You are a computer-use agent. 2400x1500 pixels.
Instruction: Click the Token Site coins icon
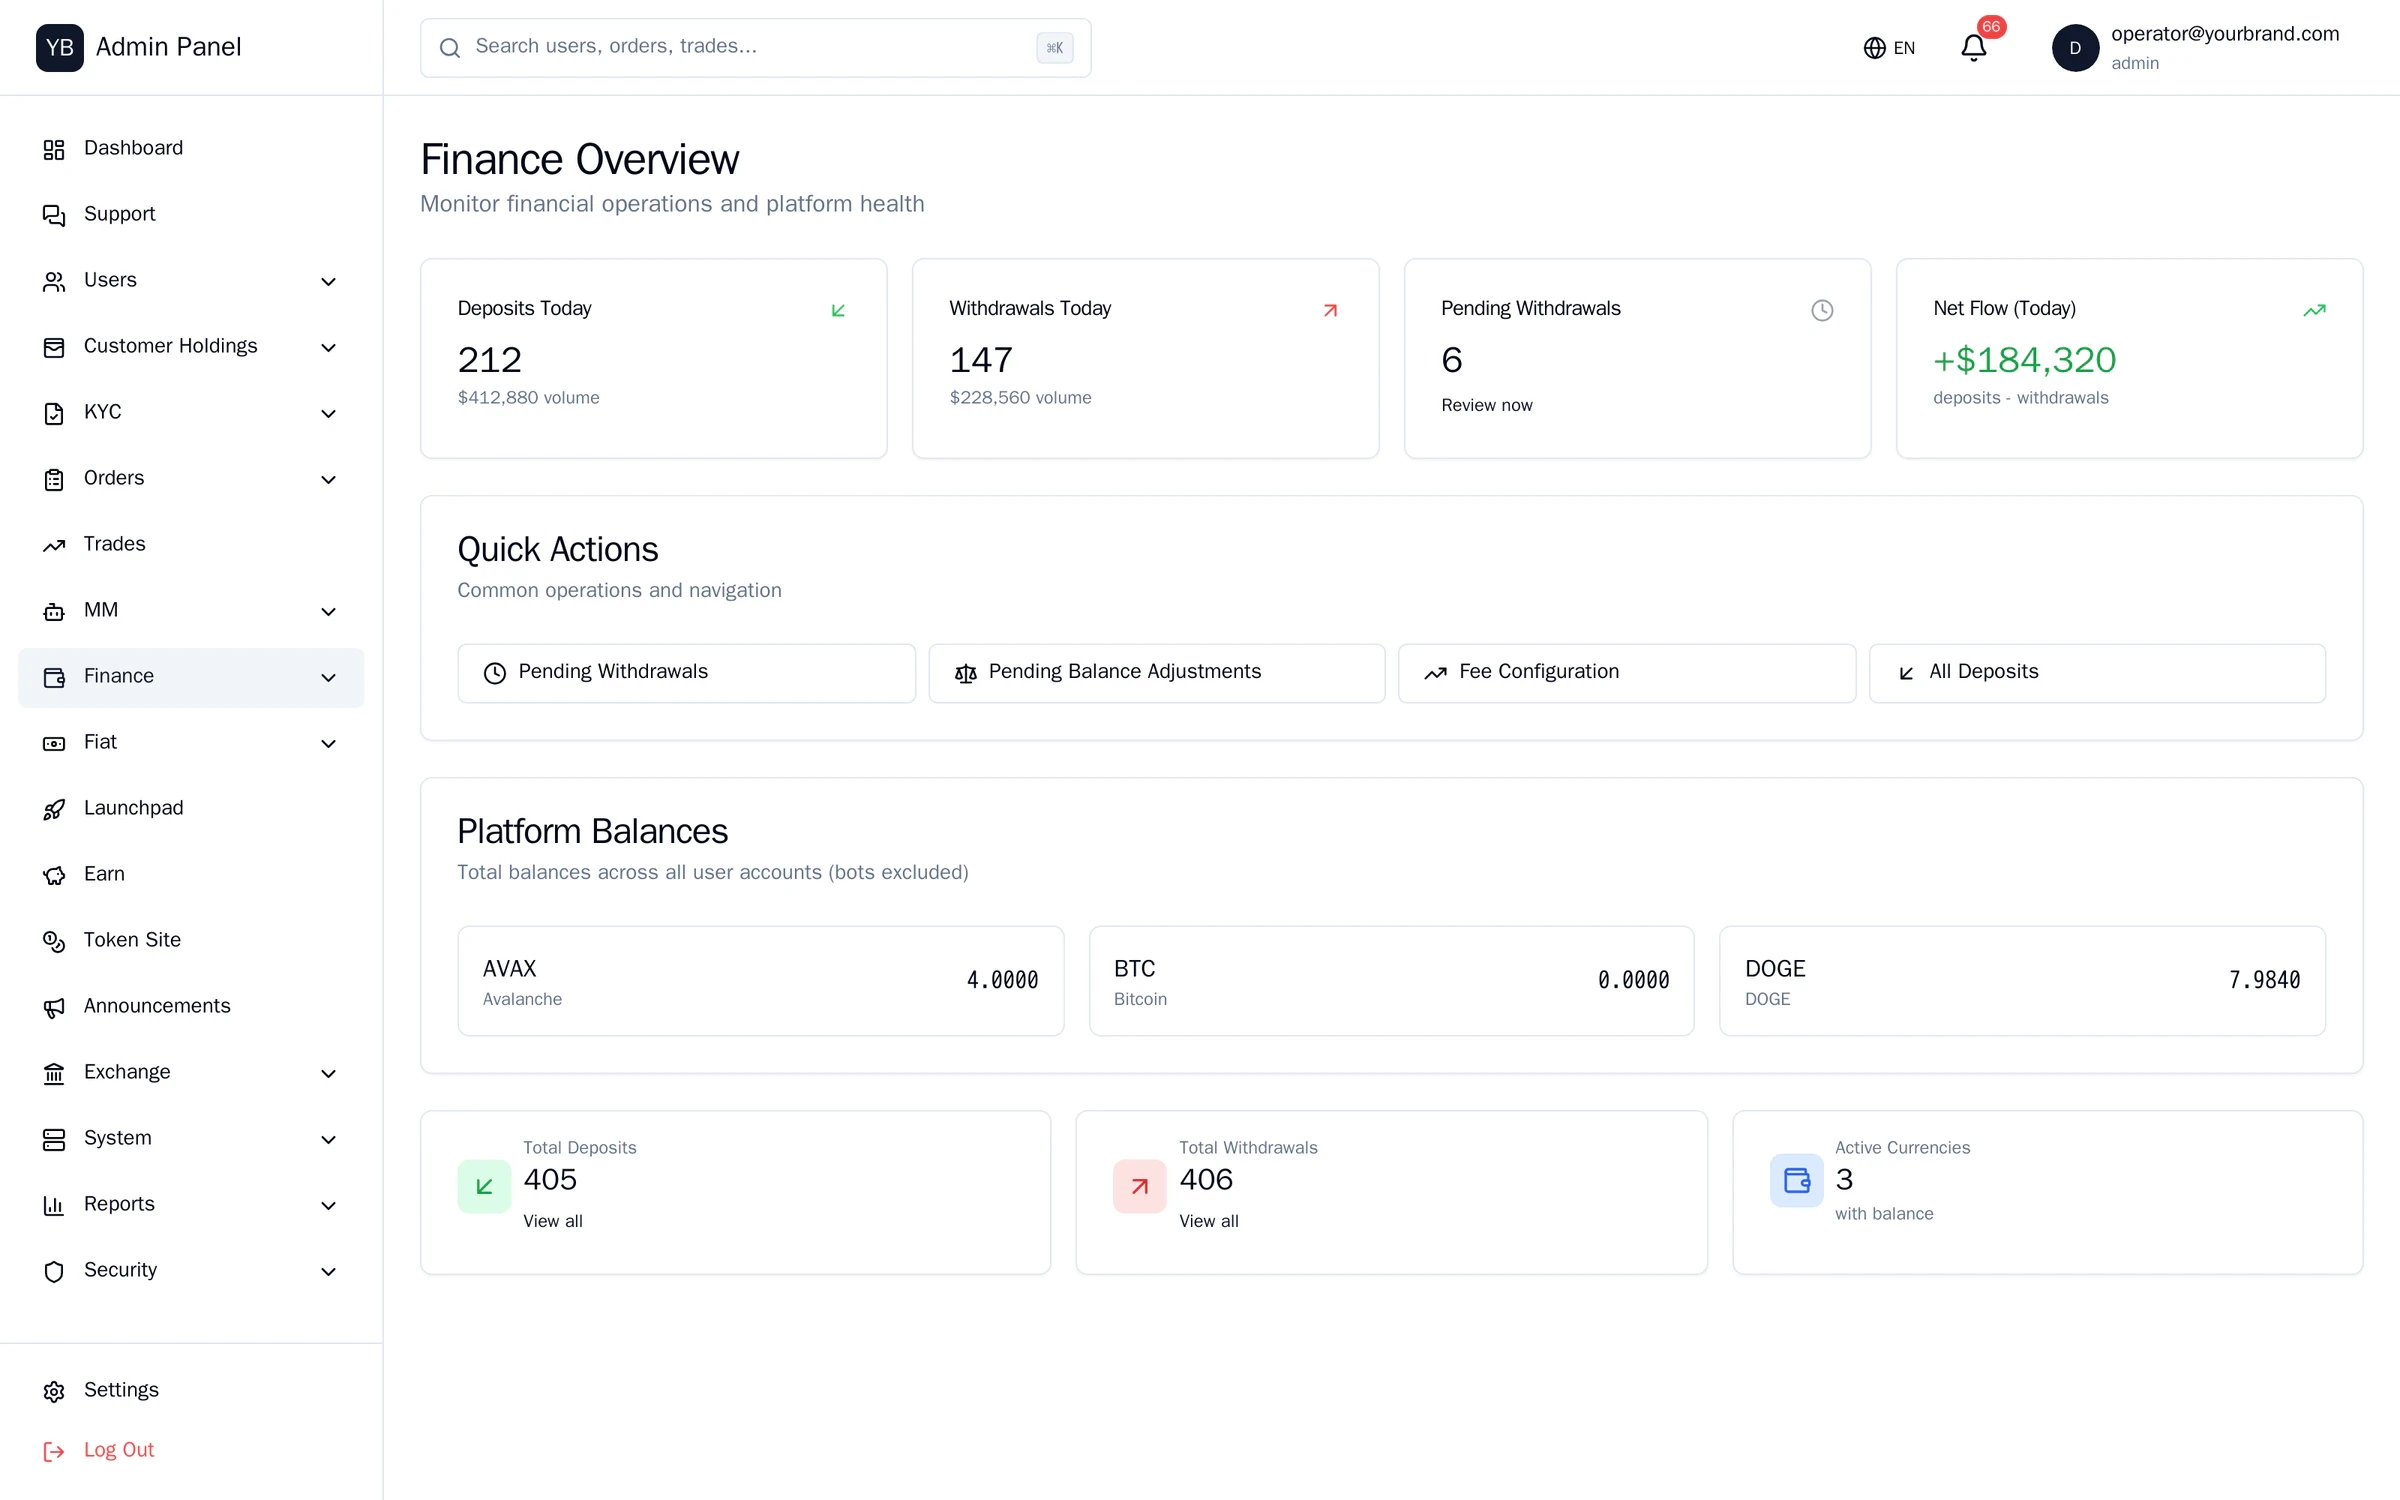coord(54,941)
